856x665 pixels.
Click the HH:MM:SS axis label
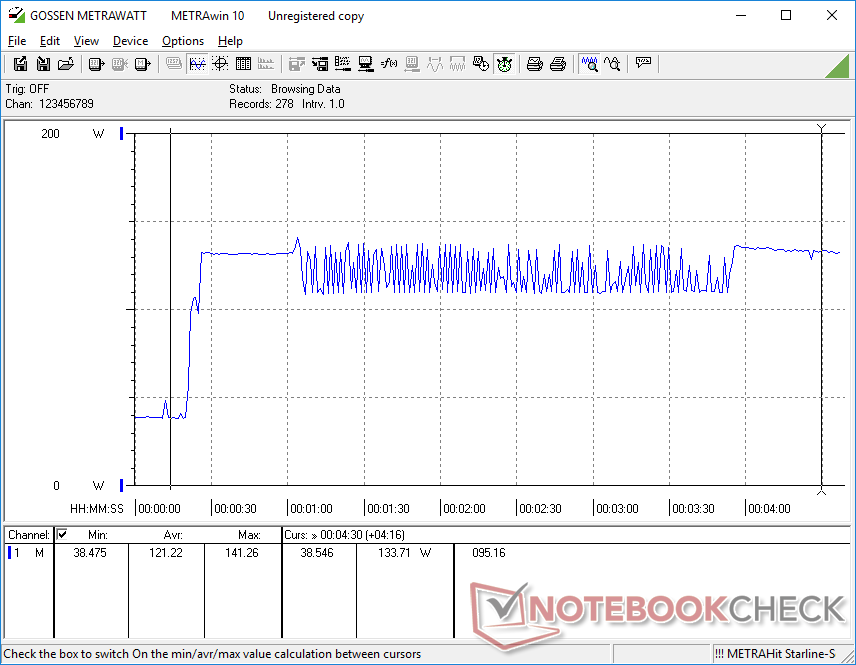(x=97, y=509)
